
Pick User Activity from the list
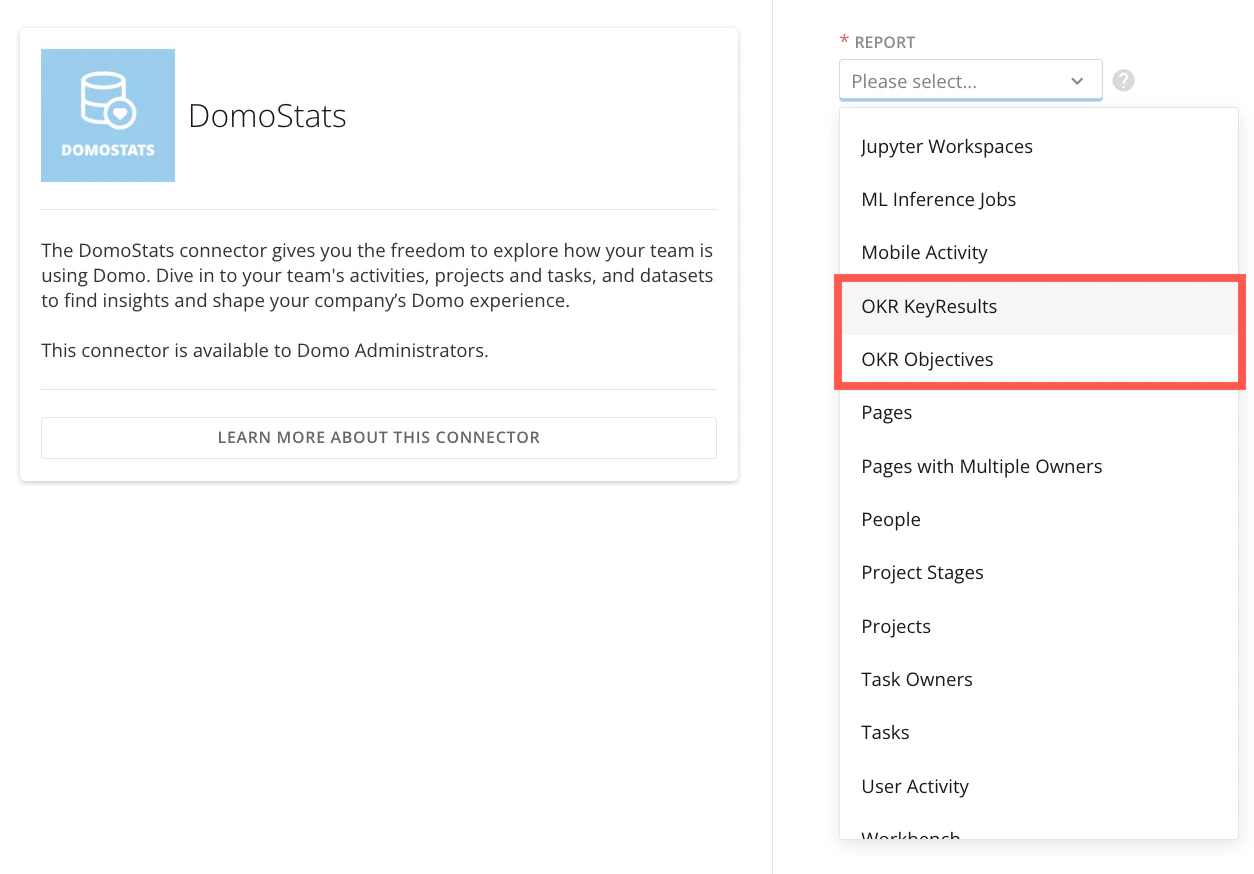[x=1038, y=786]
